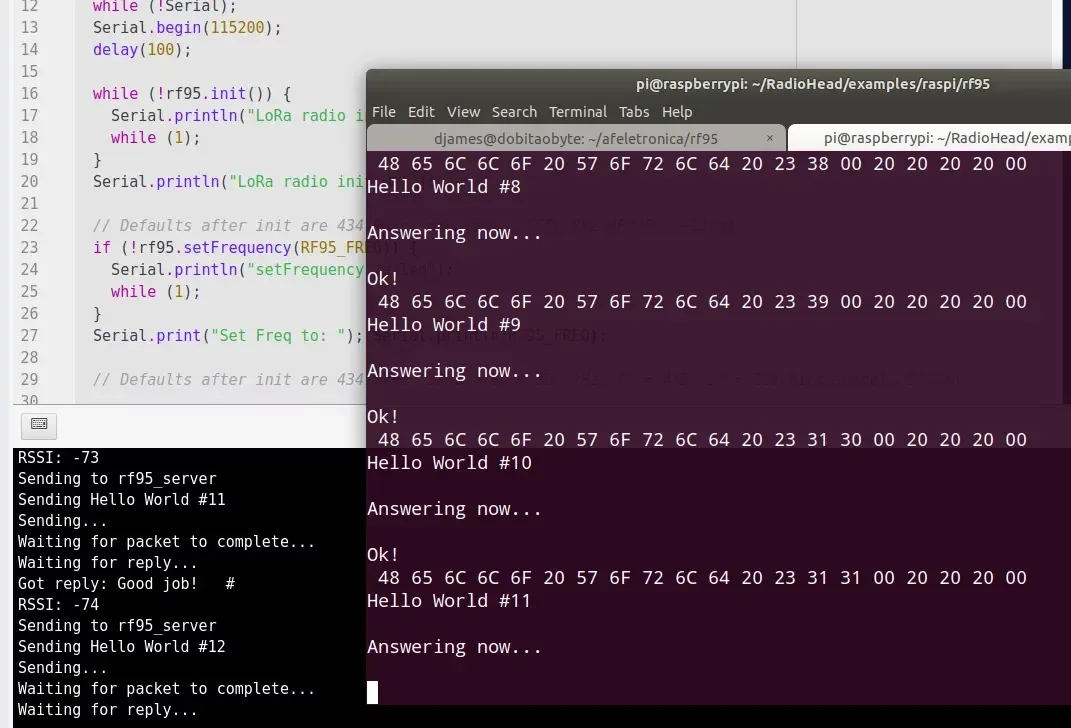Click the terminal window title bar
Screen dimensions: 1071x728
pyautogui.click(x=719, y=84)
